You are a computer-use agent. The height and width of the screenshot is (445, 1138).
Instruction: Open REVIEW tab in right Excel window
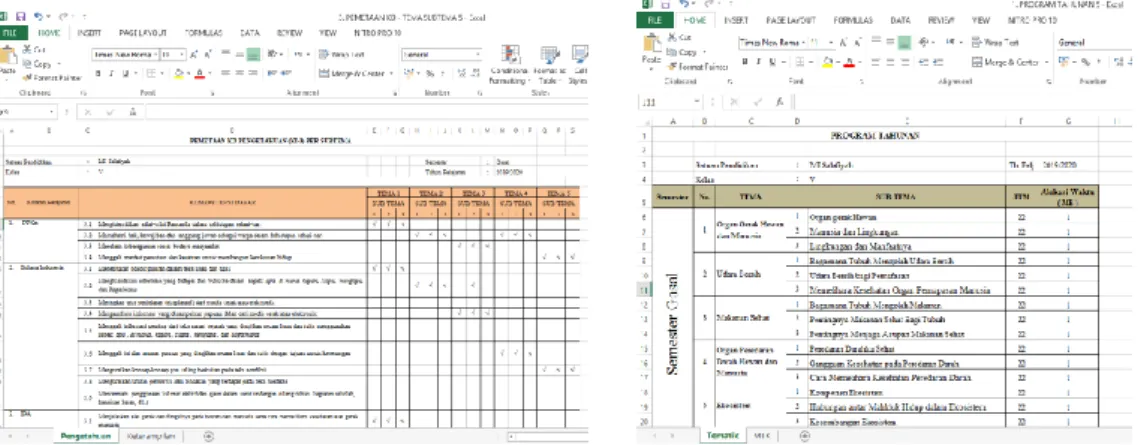[x=941, y=20]
